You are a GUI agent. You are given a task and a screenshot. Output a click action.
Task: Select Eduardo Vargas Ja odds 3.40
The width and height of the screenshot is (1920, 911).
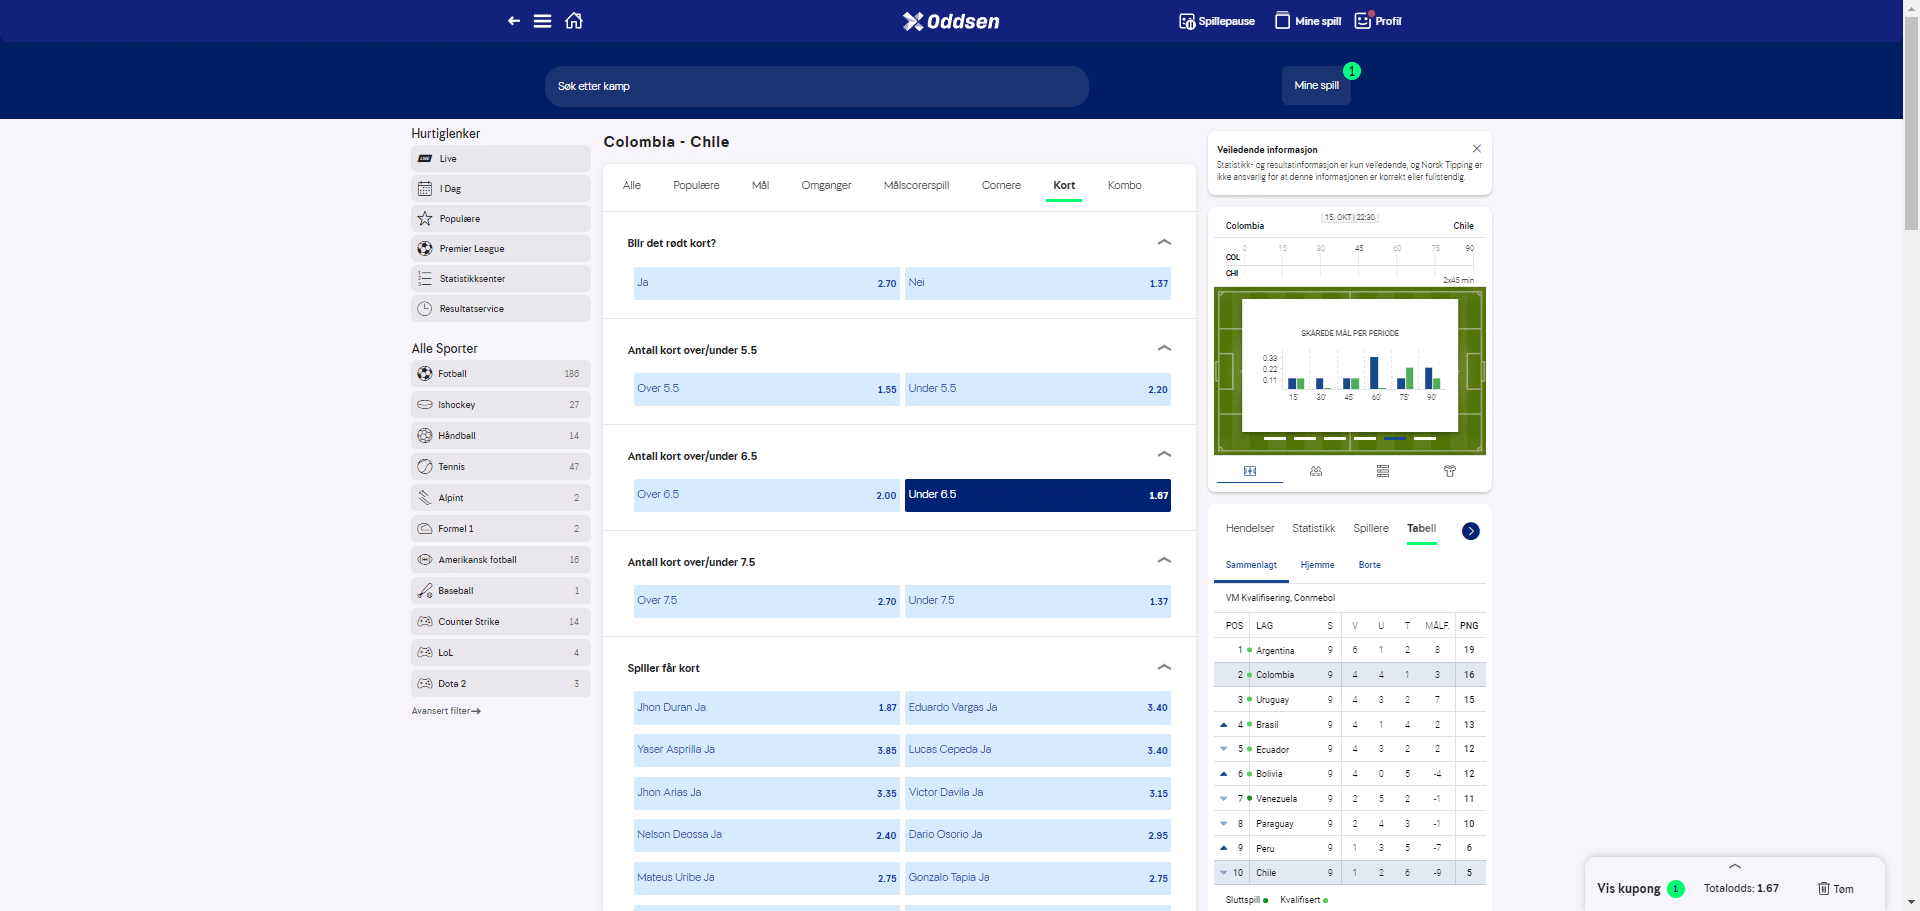coord(1038,707)
